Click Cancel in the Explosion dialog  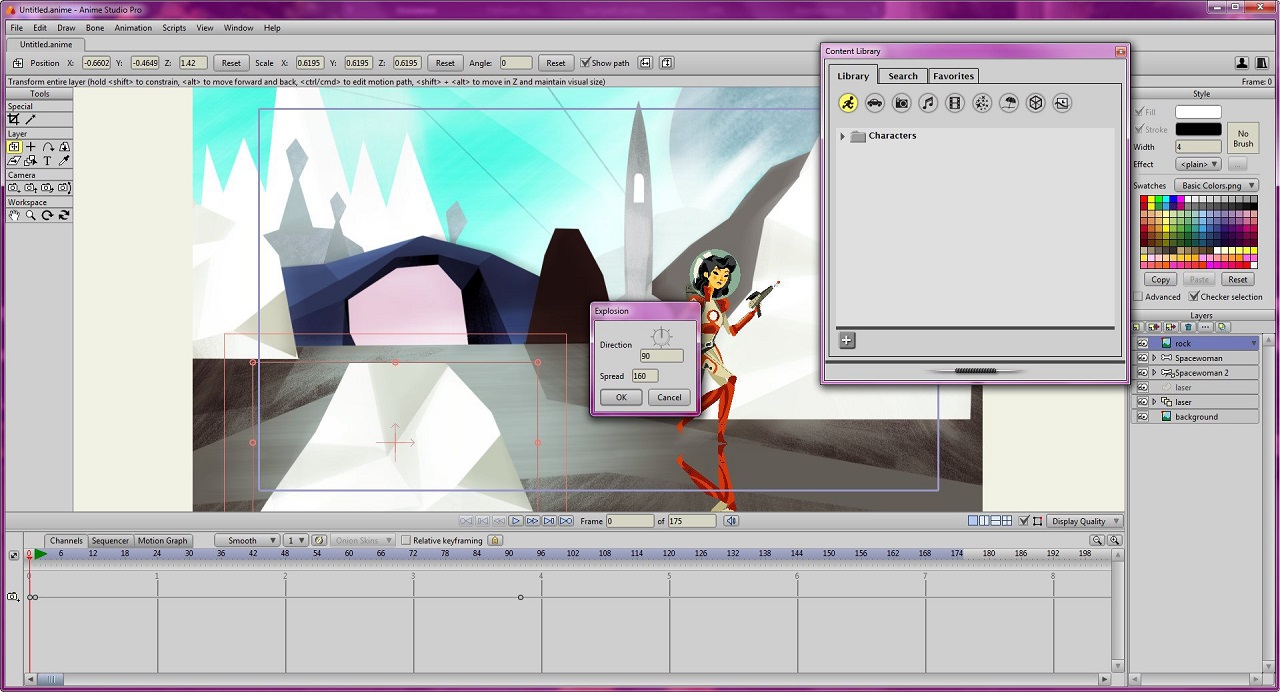pyautogui.click(x=669, y=397)
